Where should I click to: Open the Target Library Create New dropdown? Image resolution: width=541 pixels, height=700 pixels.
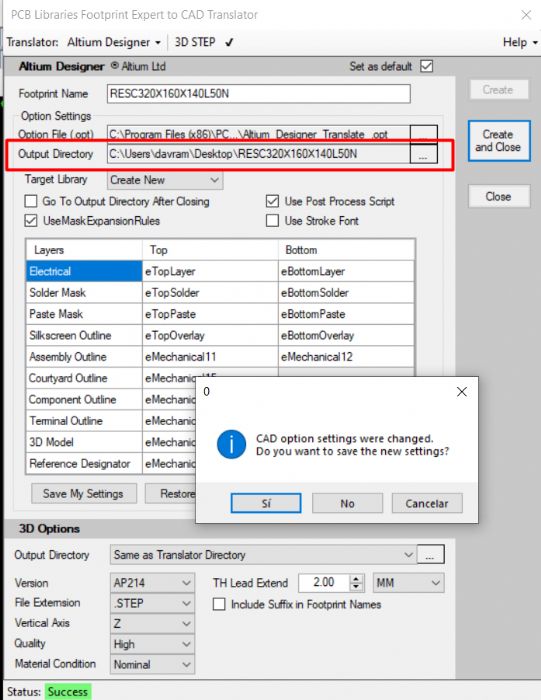pyautogui.click(x=165, y=180)
